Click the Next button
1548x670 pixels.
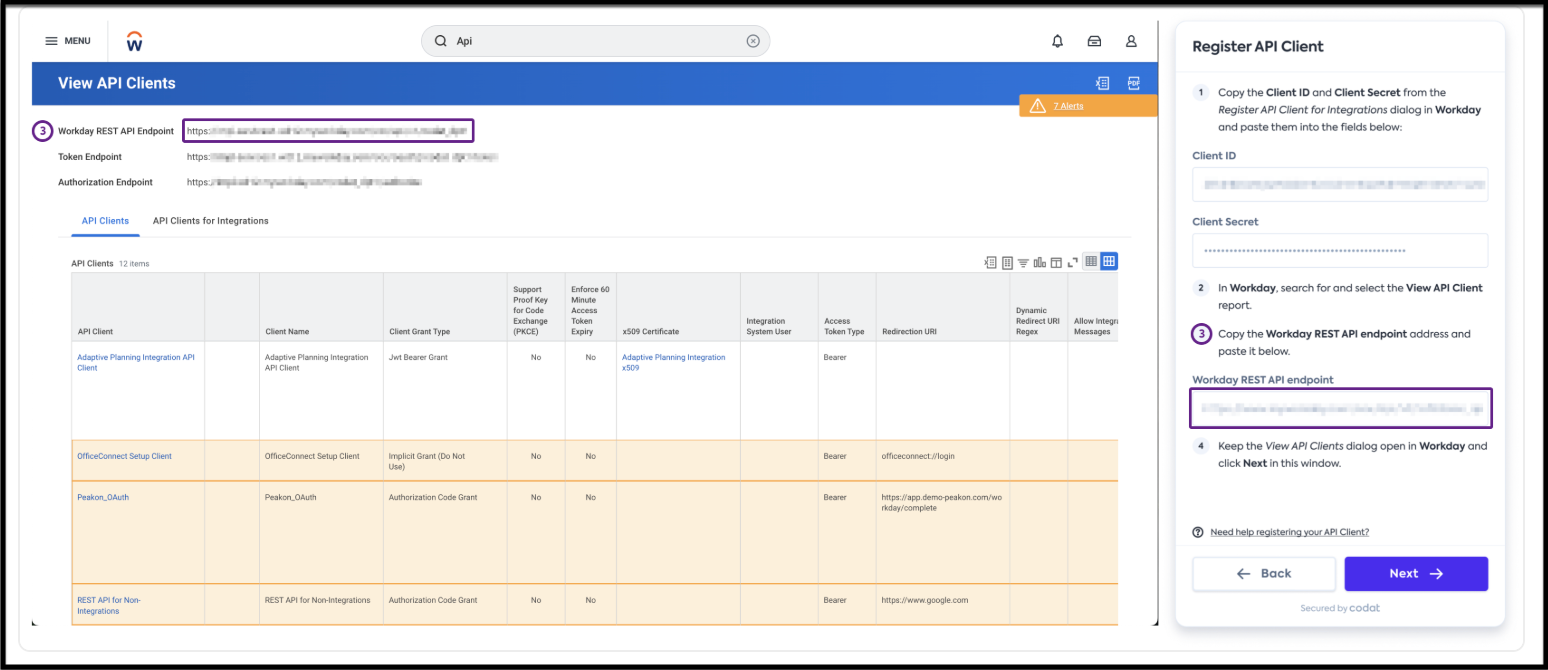click(1416, 574)
